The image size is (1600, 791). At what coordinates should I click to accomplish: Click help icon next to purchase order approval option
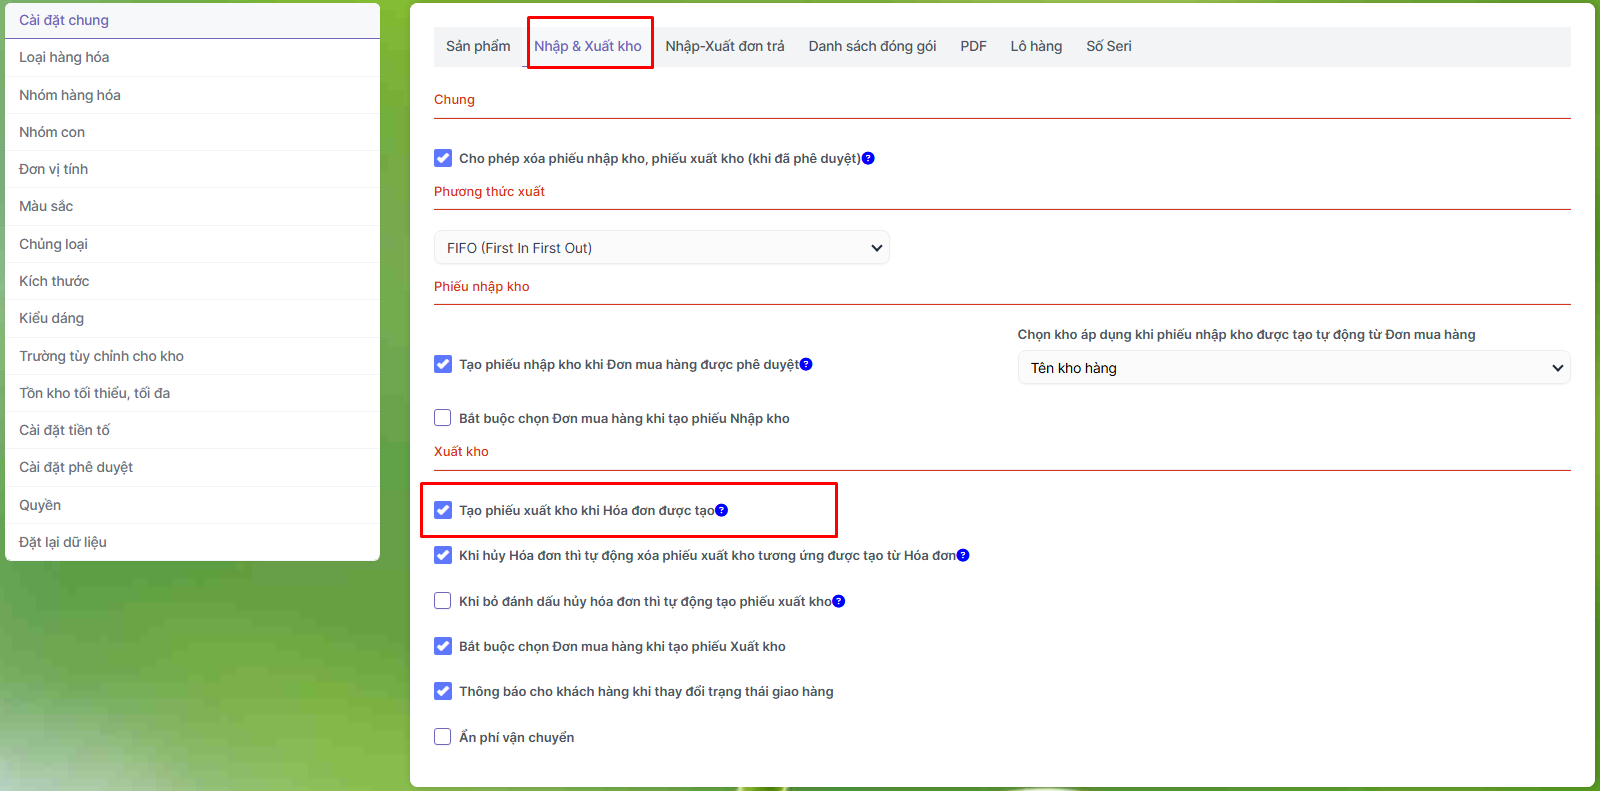(806, 364)
